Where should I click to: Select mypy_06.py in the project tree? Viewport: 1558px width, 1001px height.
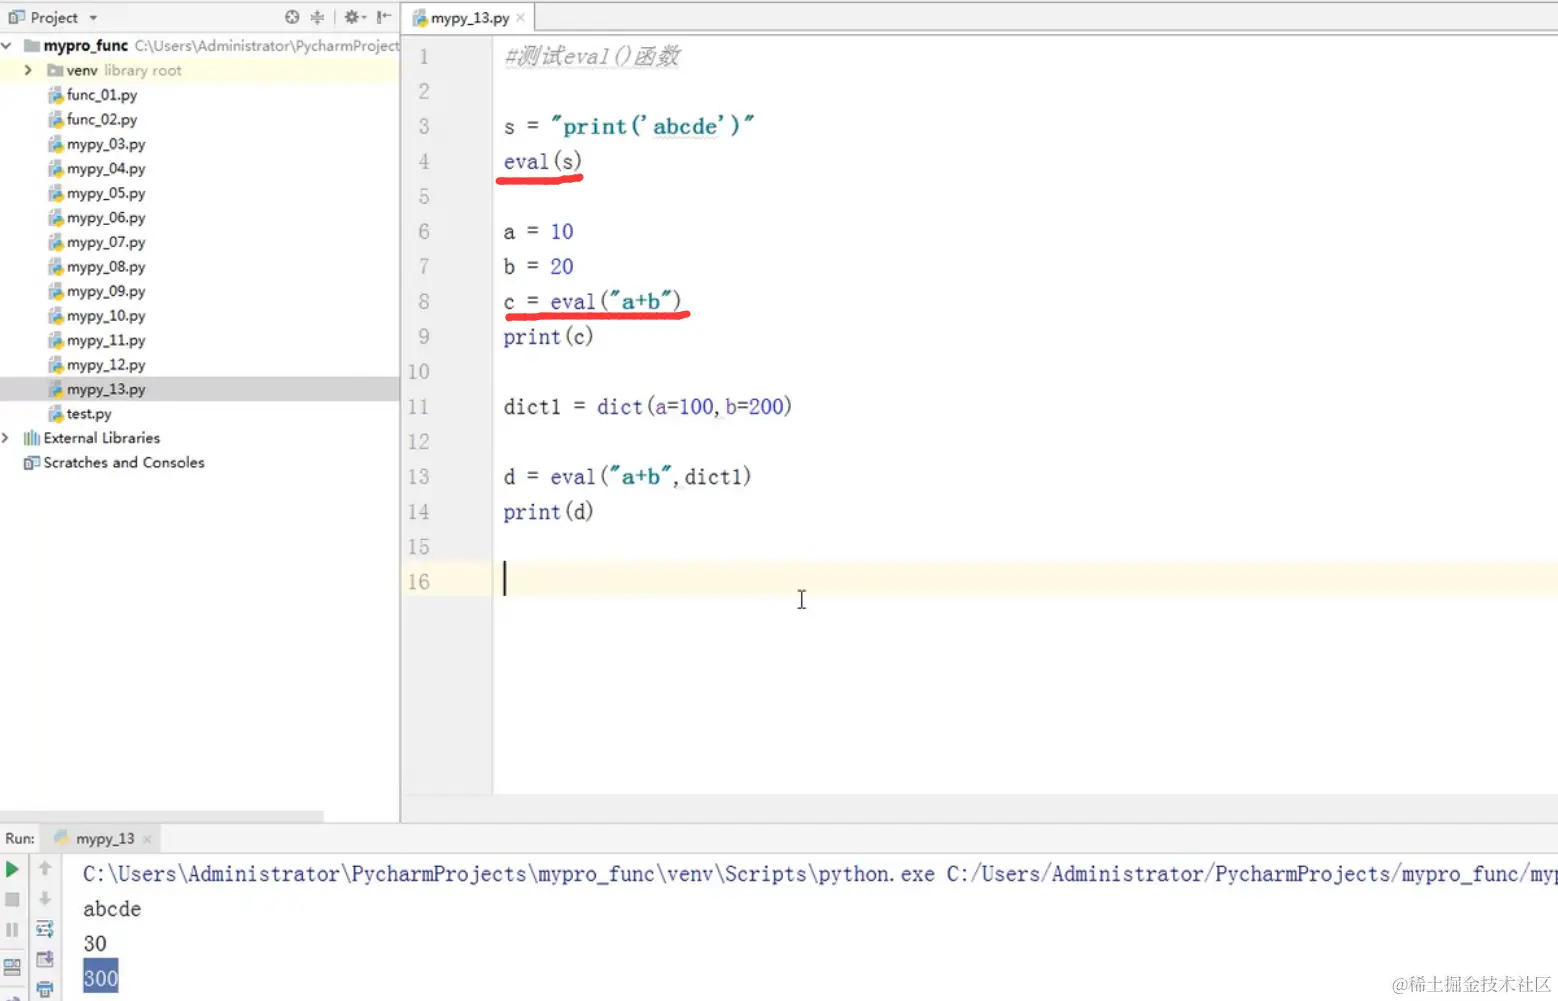coord(105,218)
